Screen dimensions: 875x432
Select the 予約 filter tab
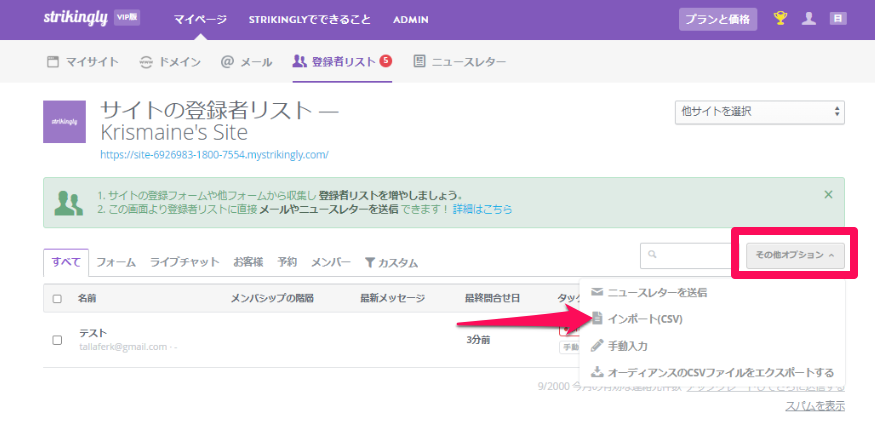click(x=287, y=262)
